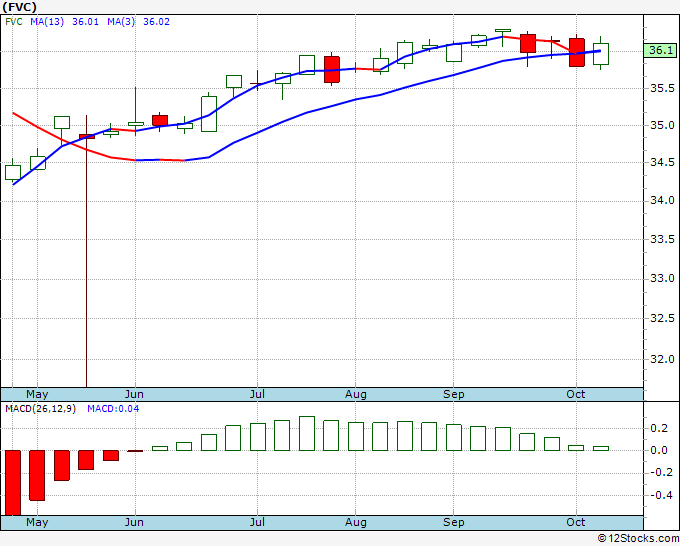Image resolution: width=680 pixels, height=546 pixels.
Task: Click Jun on the MACD panel axis
Action: 134,522
